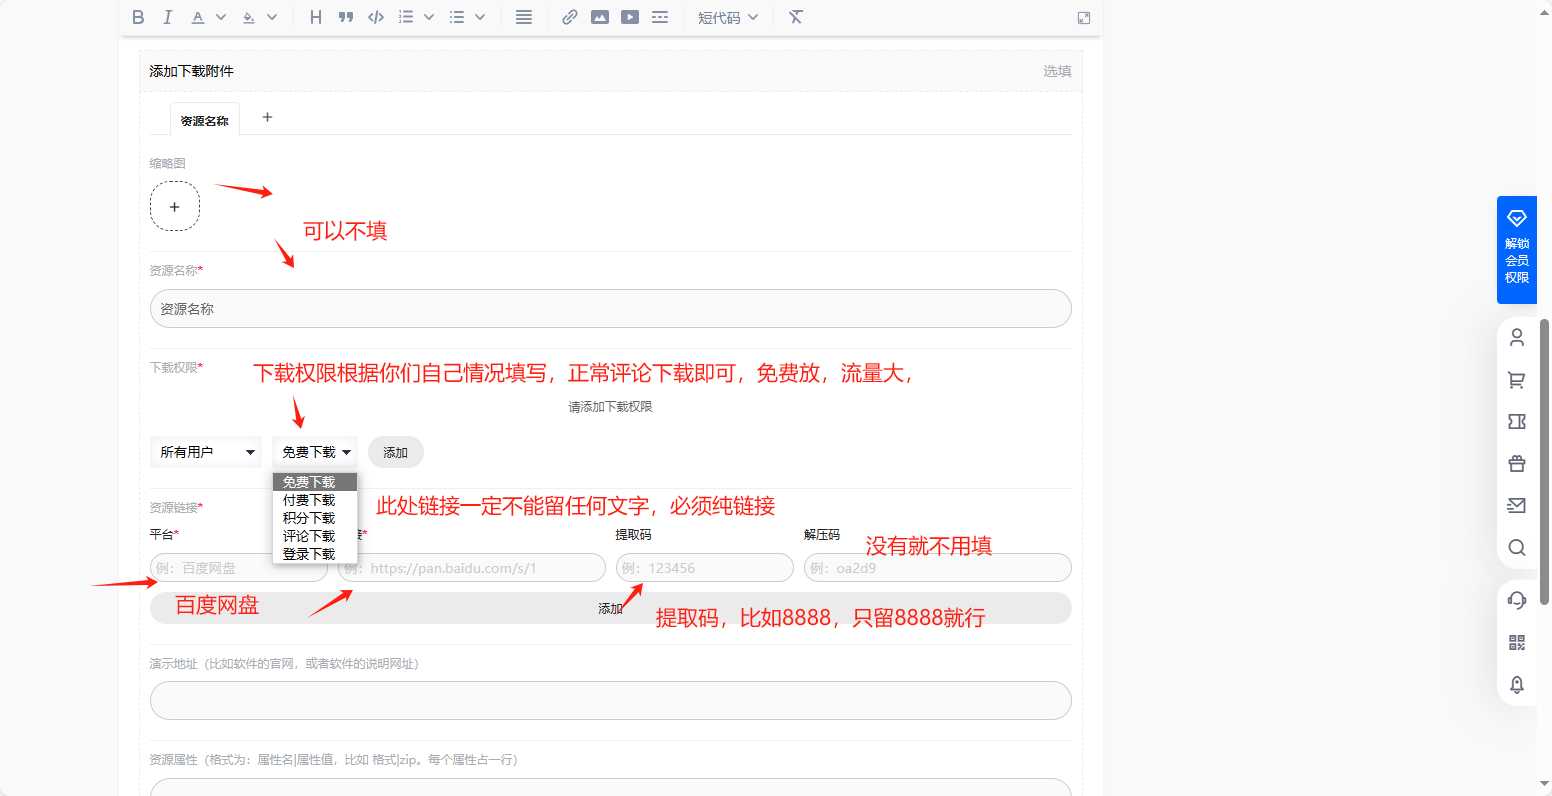This screenshot has height=796, width=1552.
Task: Insert a blockquote
Action: pyautogui.click(x=345, y=17)
